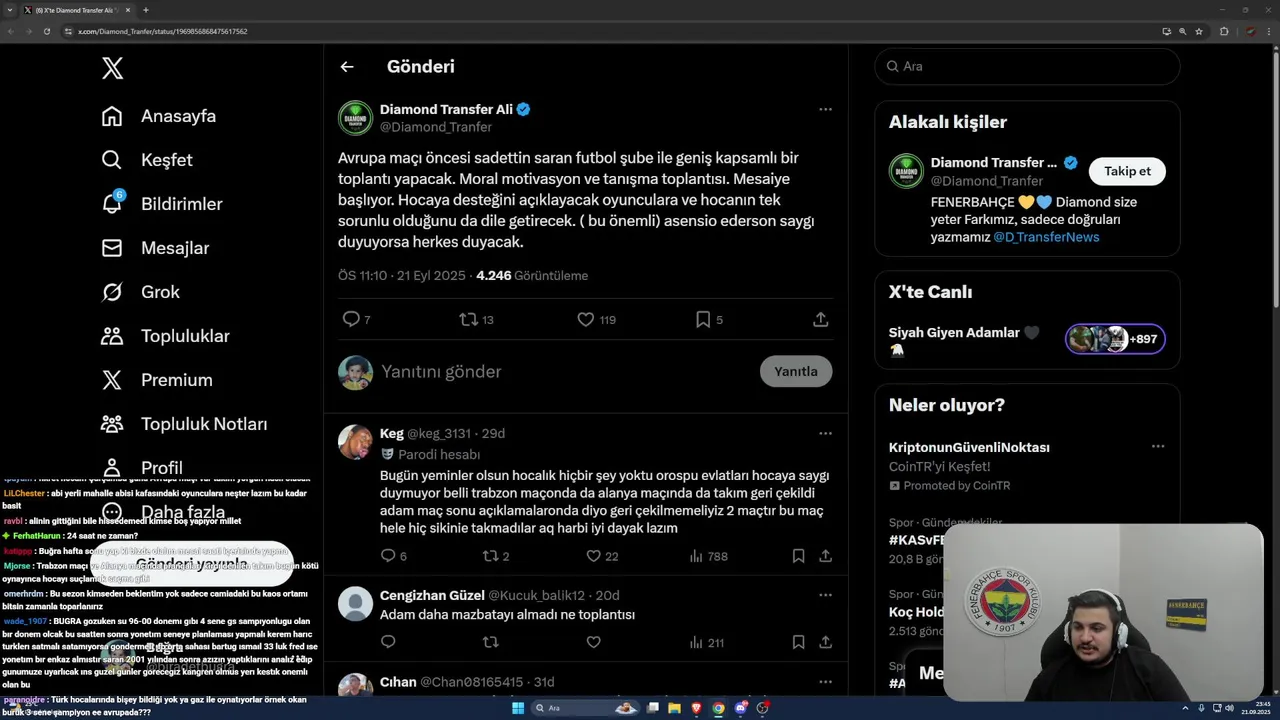Bookmark this page with star icon
This screenshot has height=720, width=1280.
point(1199,31)
